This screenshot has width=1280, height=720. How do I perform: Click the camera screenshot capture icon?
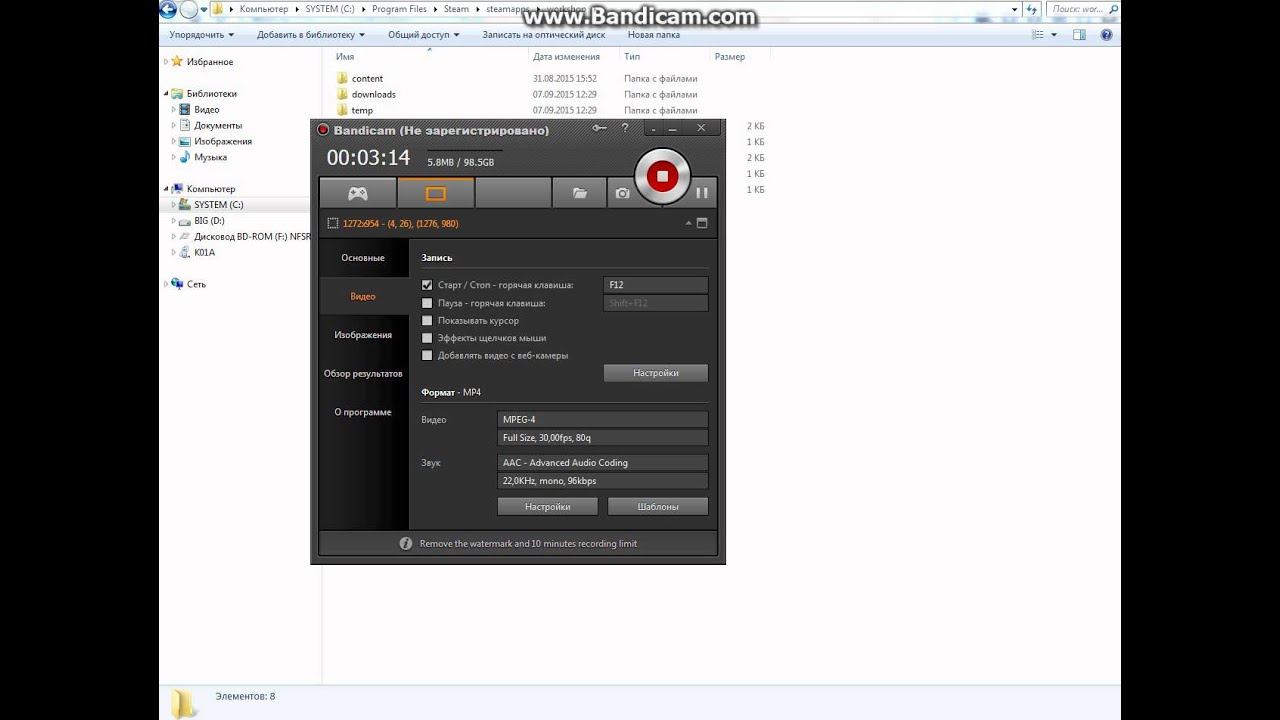pos(623,193)
